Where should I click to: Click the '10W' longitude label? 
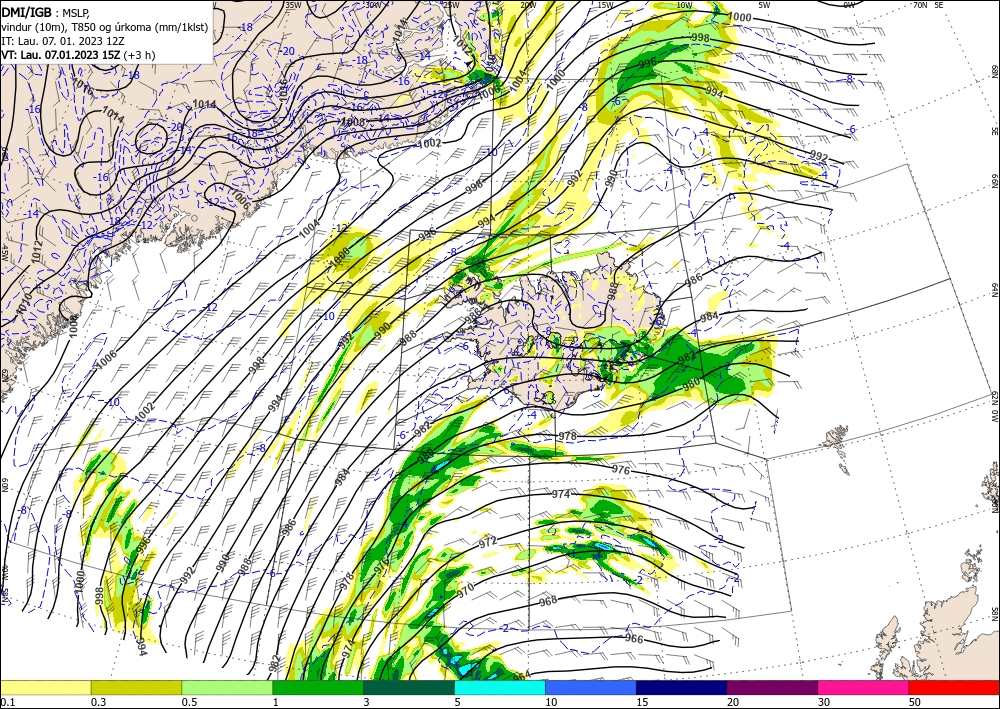(x=684, y=5)
